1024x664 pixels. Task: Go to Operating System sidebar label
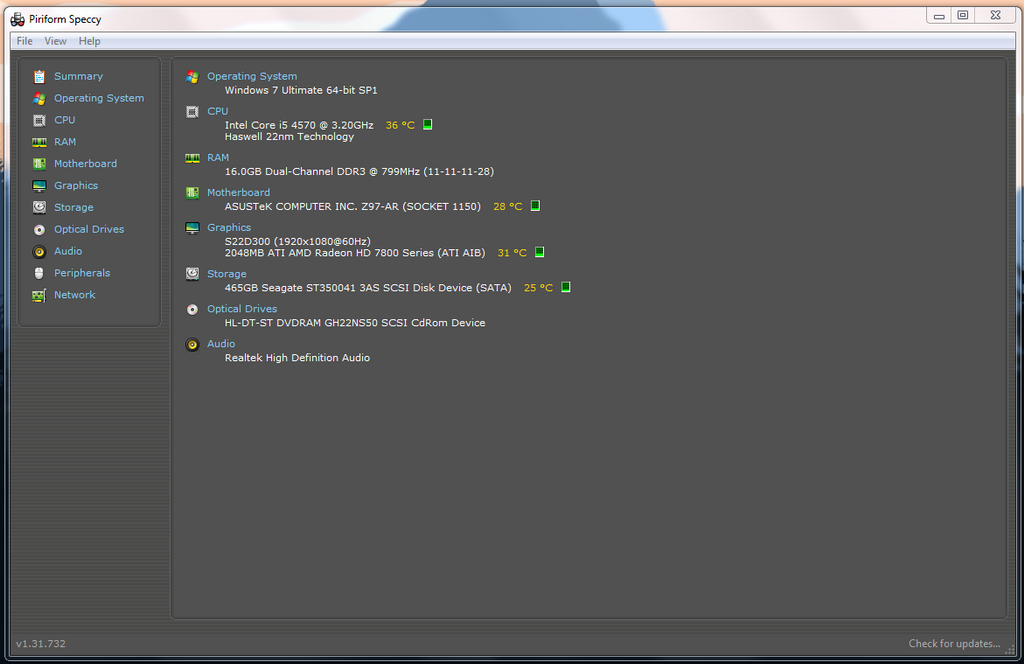99,98
